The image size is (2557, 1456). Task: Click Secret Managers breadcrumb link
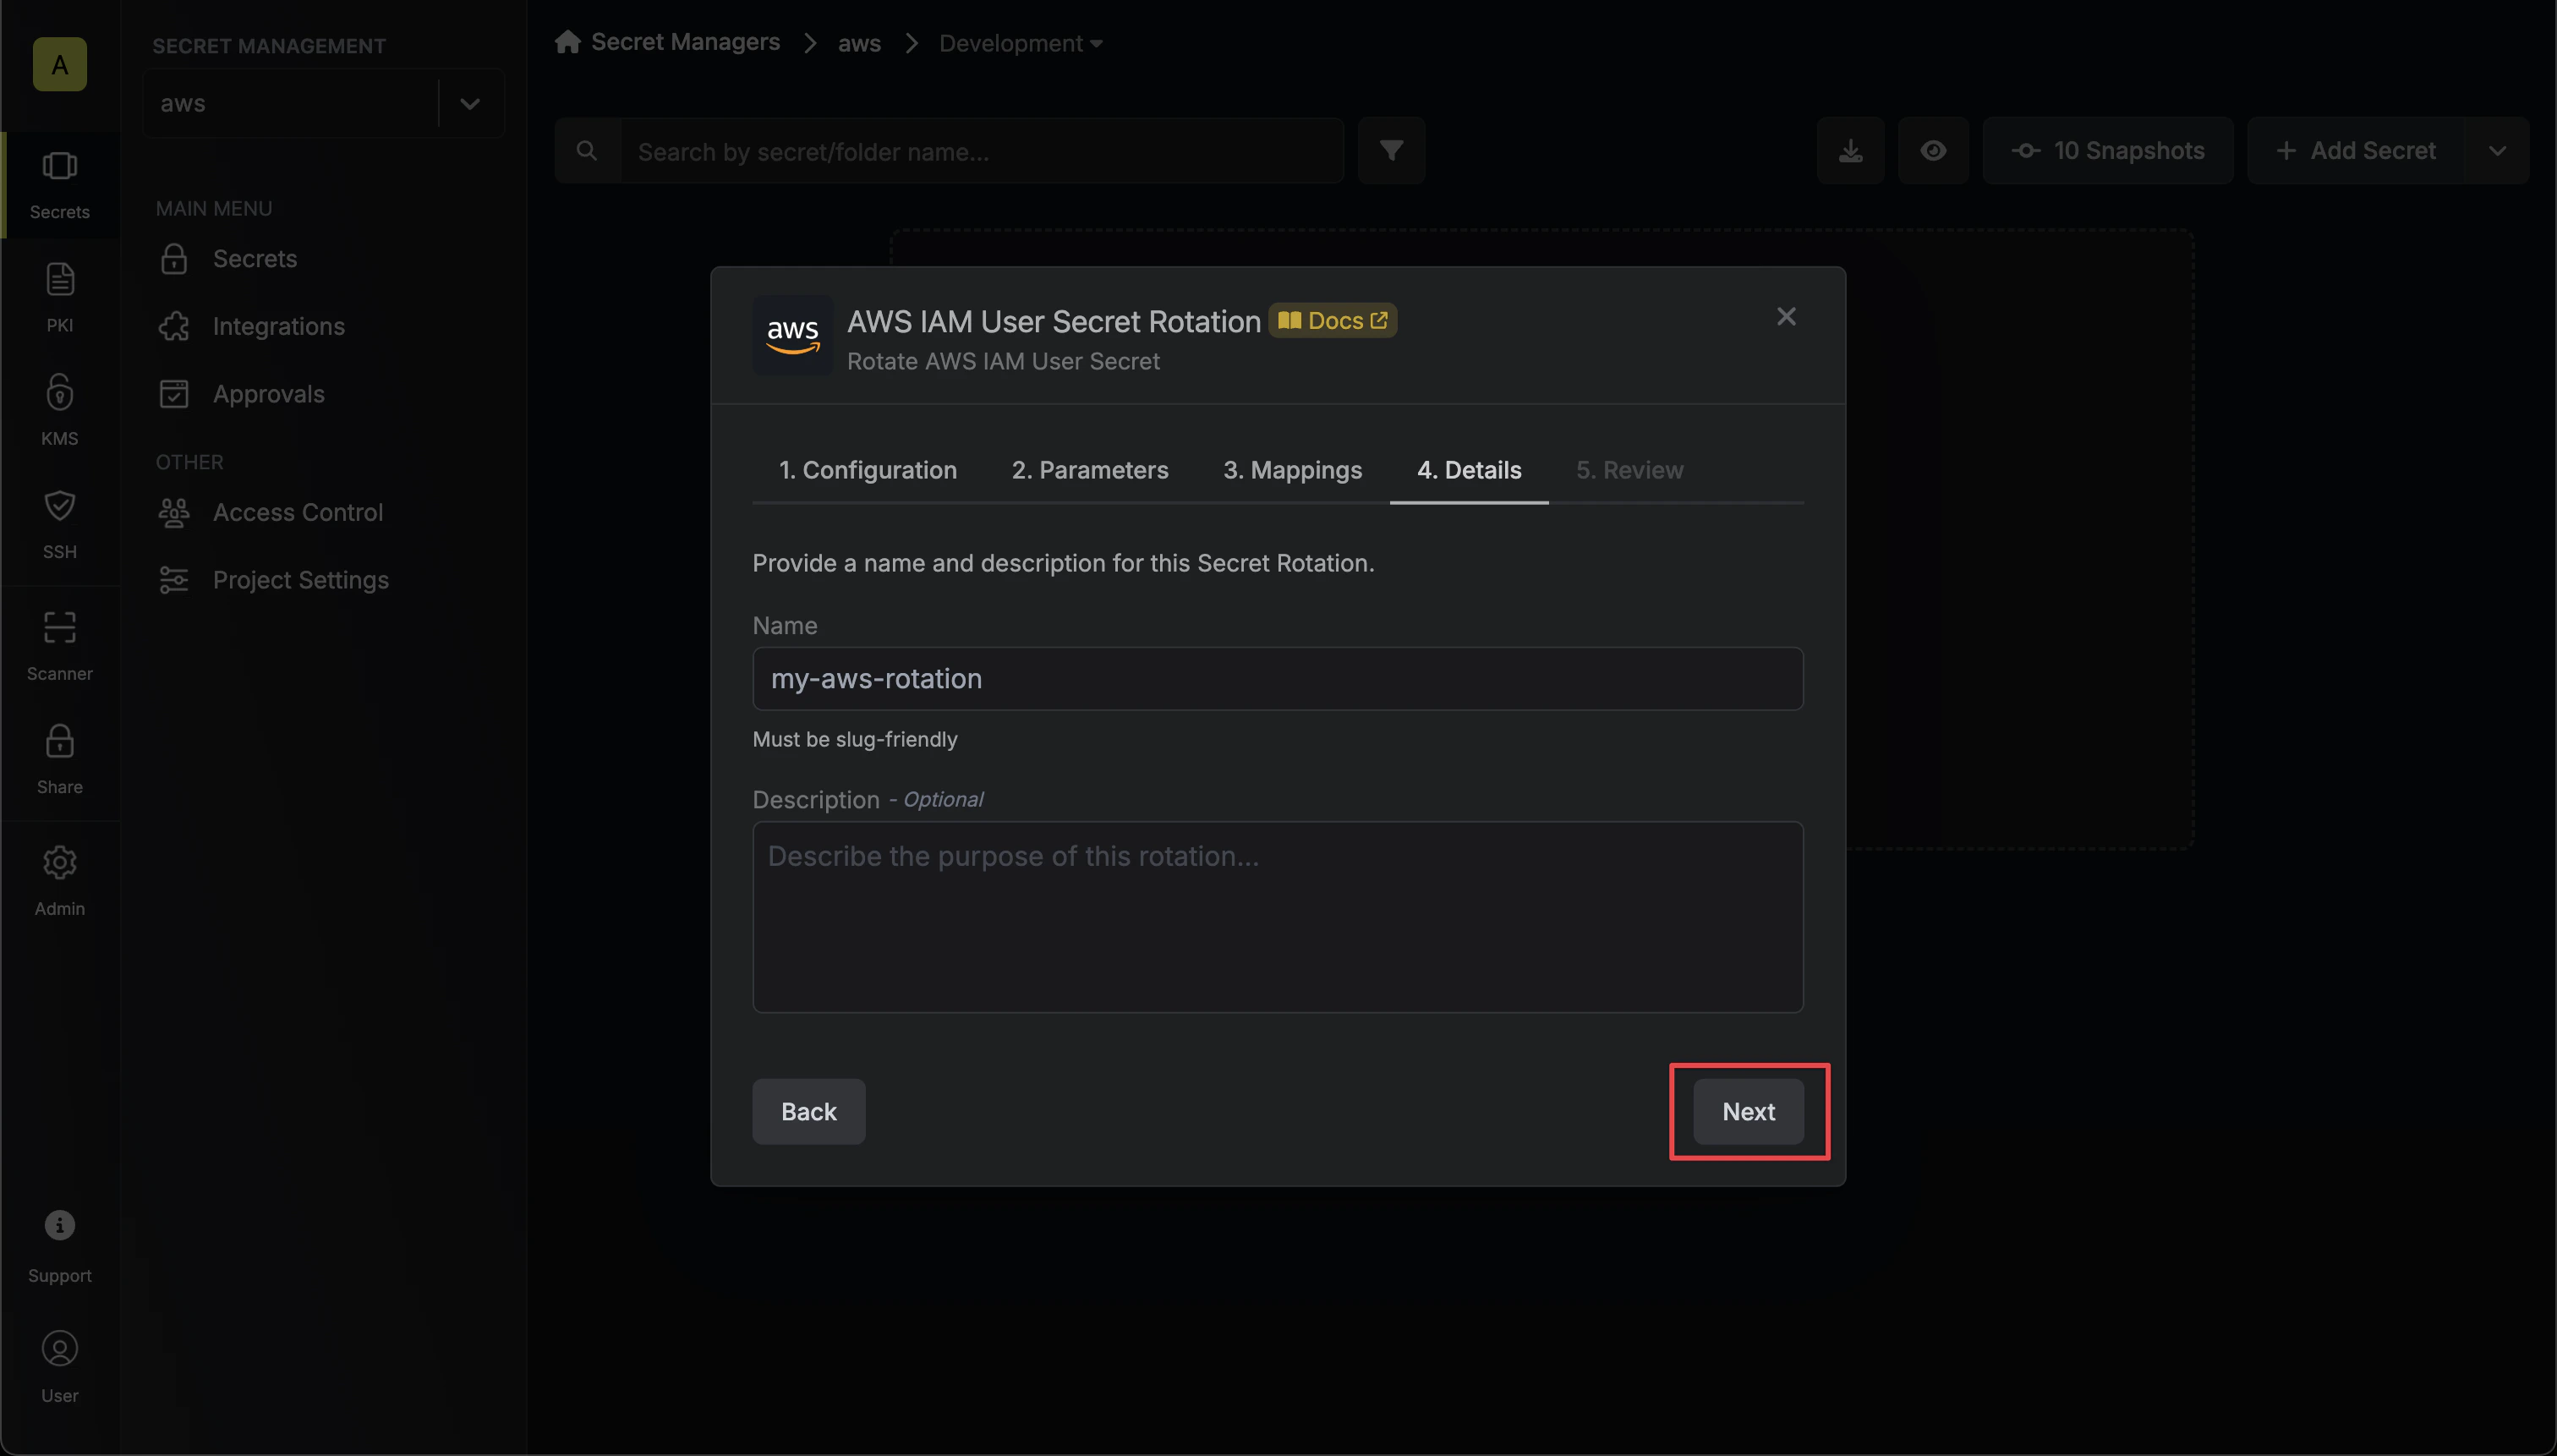click(685, 42)
